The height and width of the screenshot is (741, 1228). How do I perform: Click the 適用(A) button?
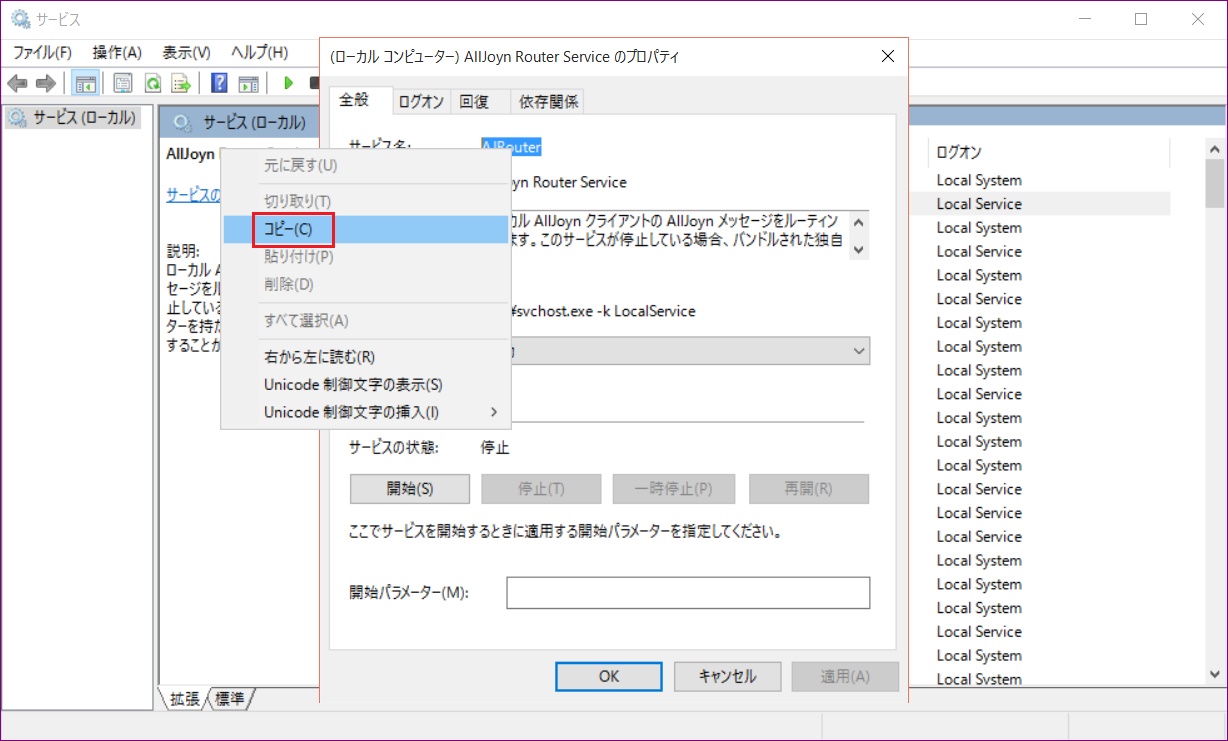point(845,676)
